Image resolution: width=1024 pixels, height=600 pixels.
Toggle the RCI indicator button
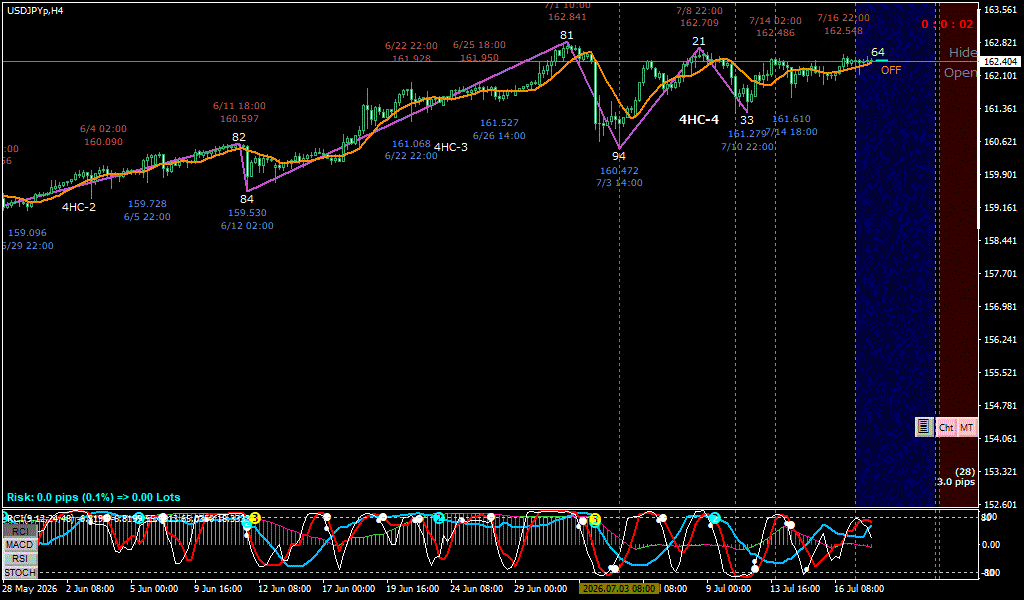(20, 531)
